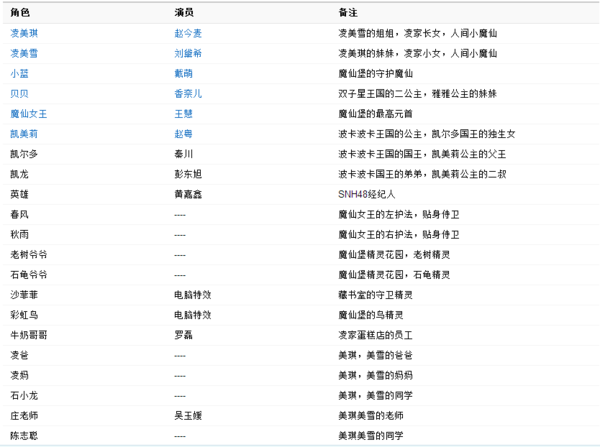600x447 pixels.
Task: Click the note in the 石龟爷爷 row
Action: 394,274
